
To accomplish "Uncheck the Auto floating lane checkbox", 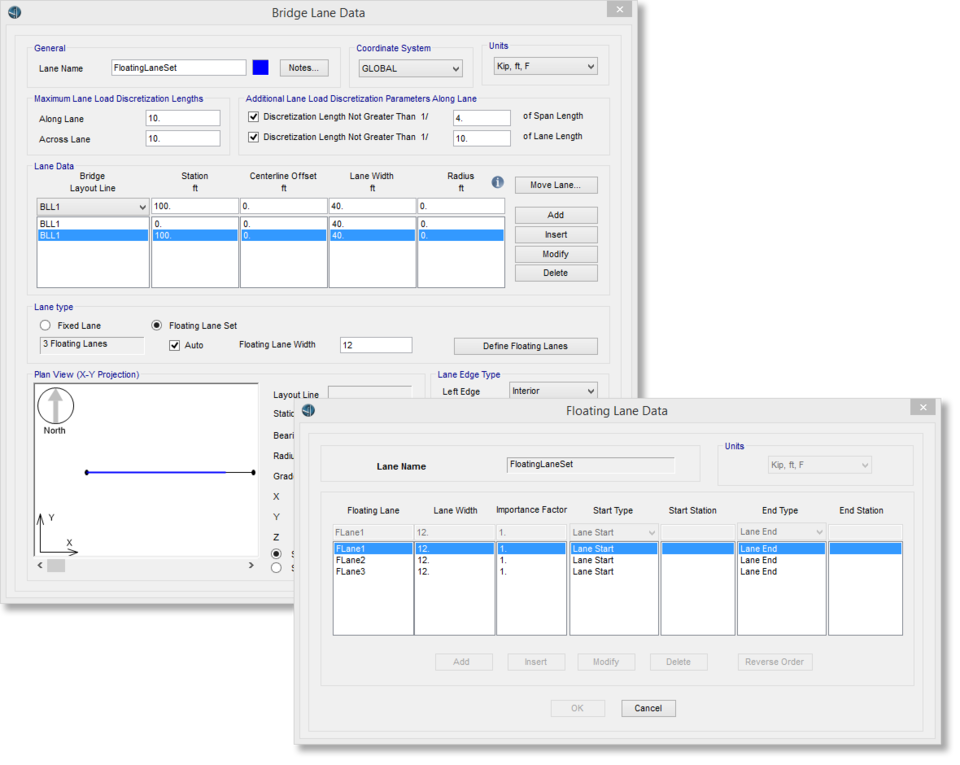I will click(x=175, y=345).
